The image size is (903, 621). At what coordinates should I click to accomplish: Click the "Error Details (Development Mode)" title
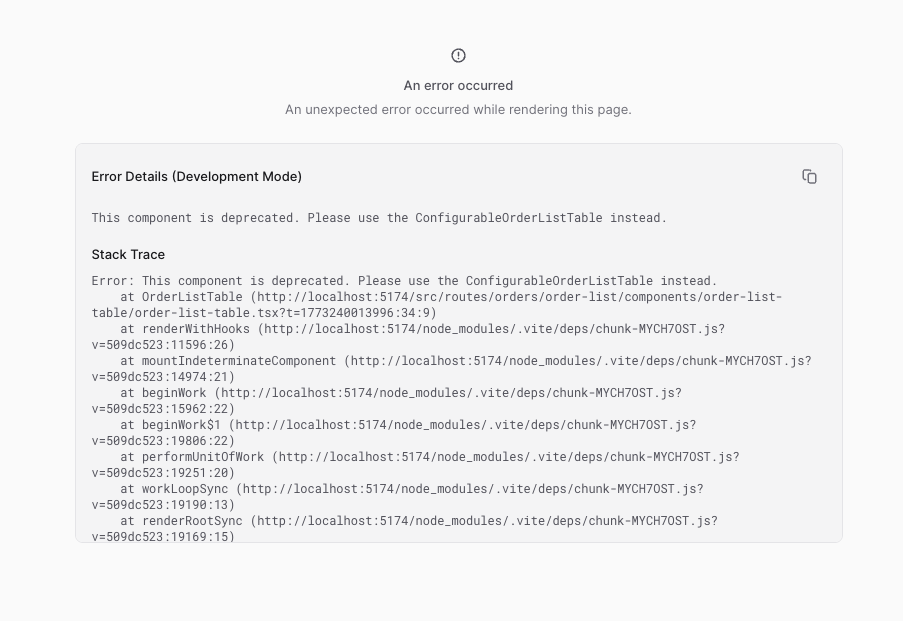coord(197,177)
